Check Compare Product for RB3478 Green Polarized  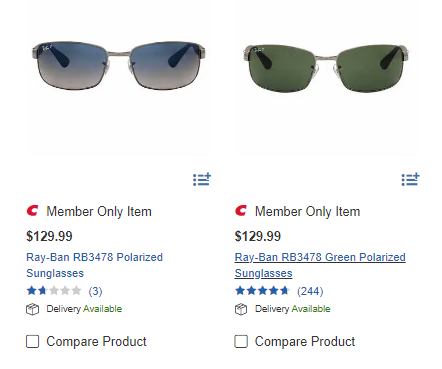(241, 341)
